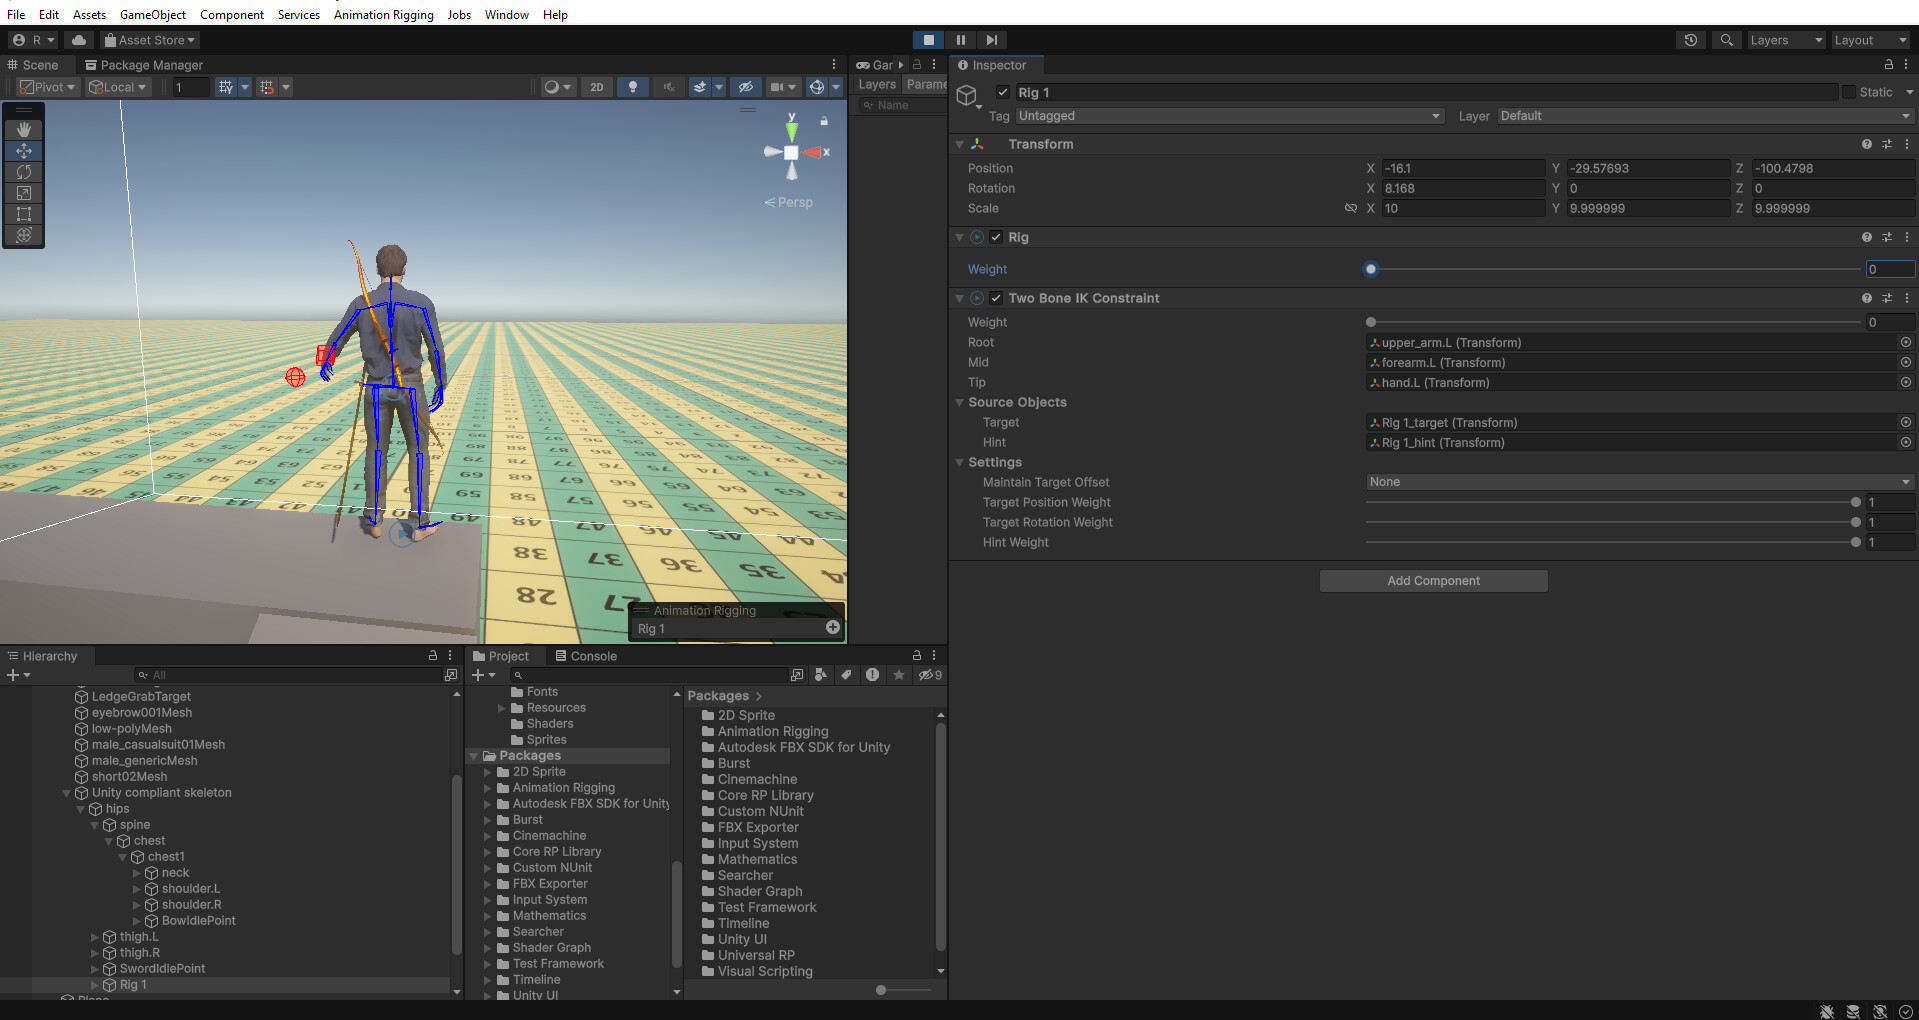The image size is (1919, 1020).
Task: Choose the Rect transform tool
Action: coord(24,214)
